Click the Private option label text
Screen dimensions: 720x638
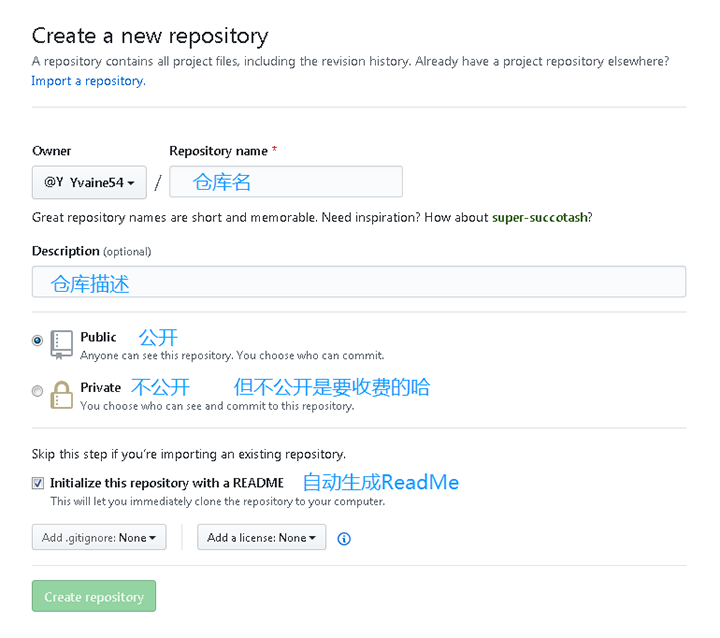click(x=100, y=388)
